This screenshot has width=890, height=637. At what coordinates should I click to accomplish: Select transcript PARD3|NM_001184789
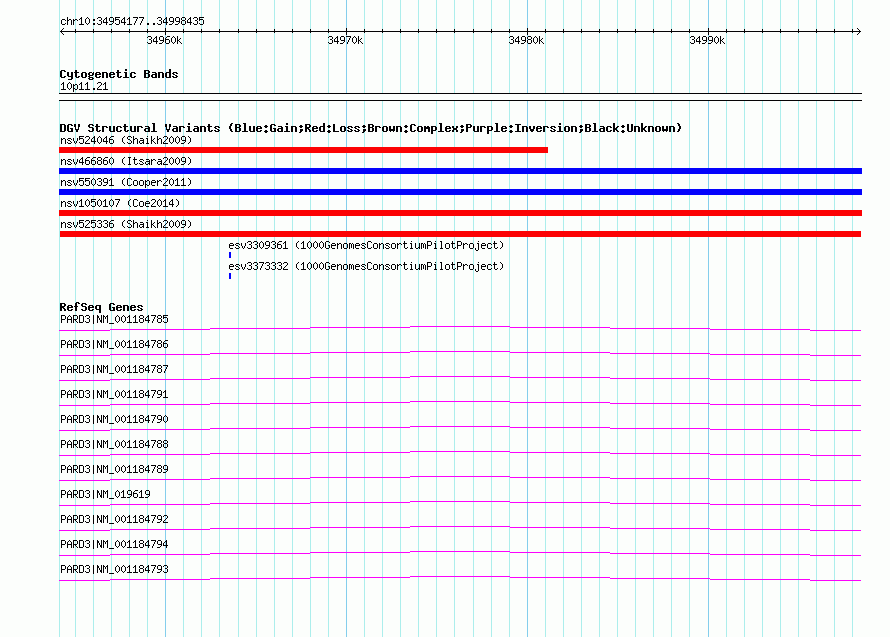click(x=114, y=470)
